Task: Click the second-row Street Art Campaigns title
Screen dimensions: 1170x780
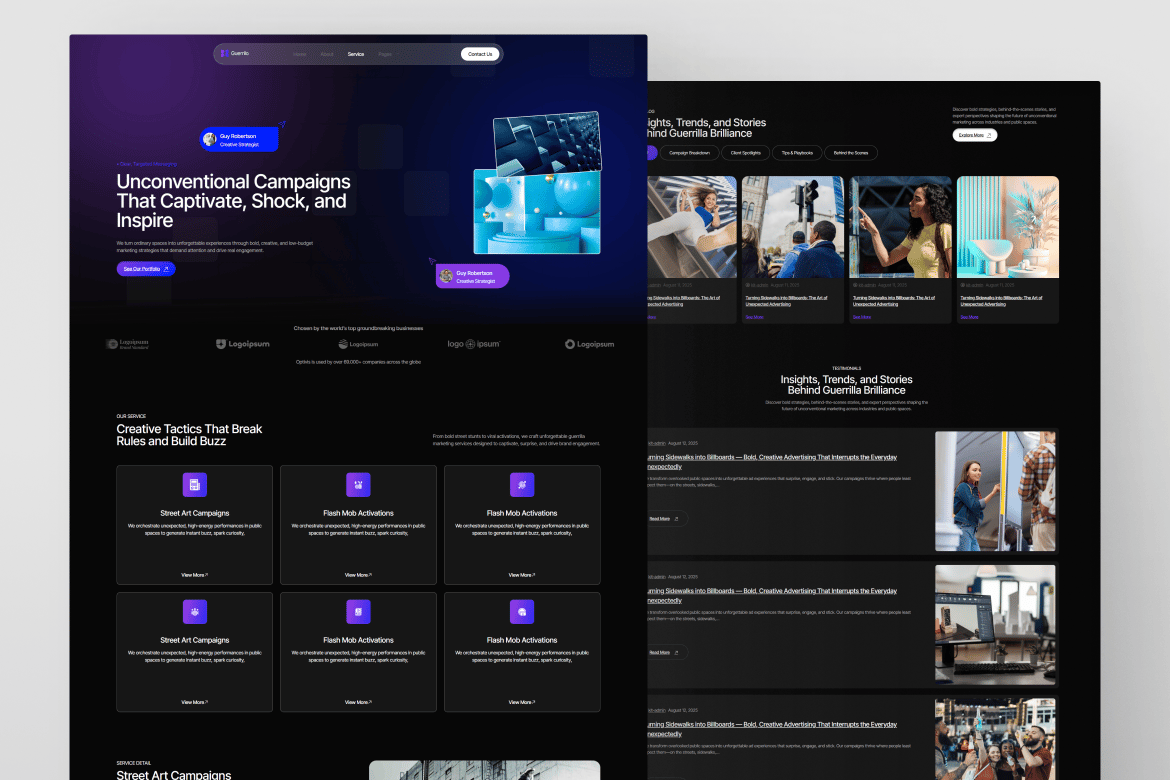Action: (x=195, y=640)
